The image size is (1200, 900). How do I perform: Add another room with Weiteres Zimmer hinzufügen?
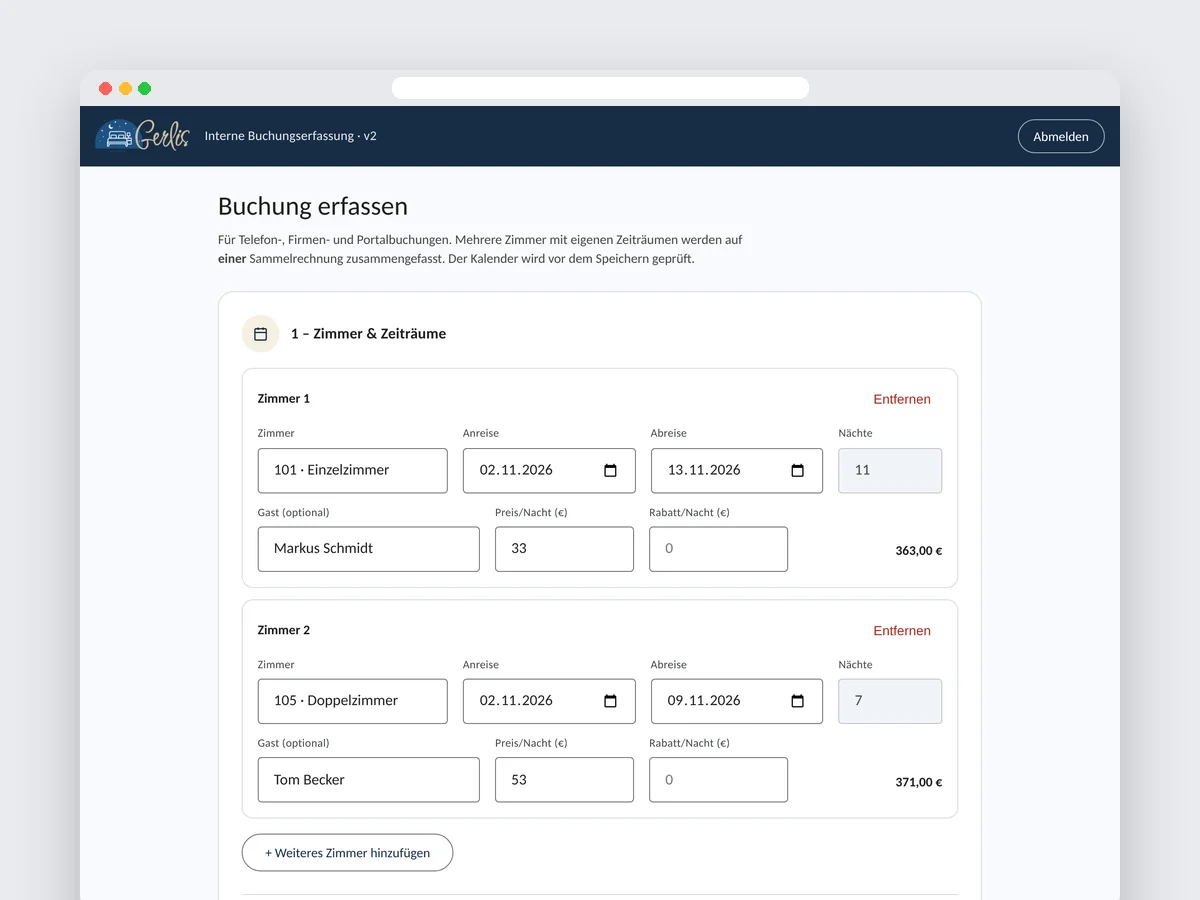[347, 853]
